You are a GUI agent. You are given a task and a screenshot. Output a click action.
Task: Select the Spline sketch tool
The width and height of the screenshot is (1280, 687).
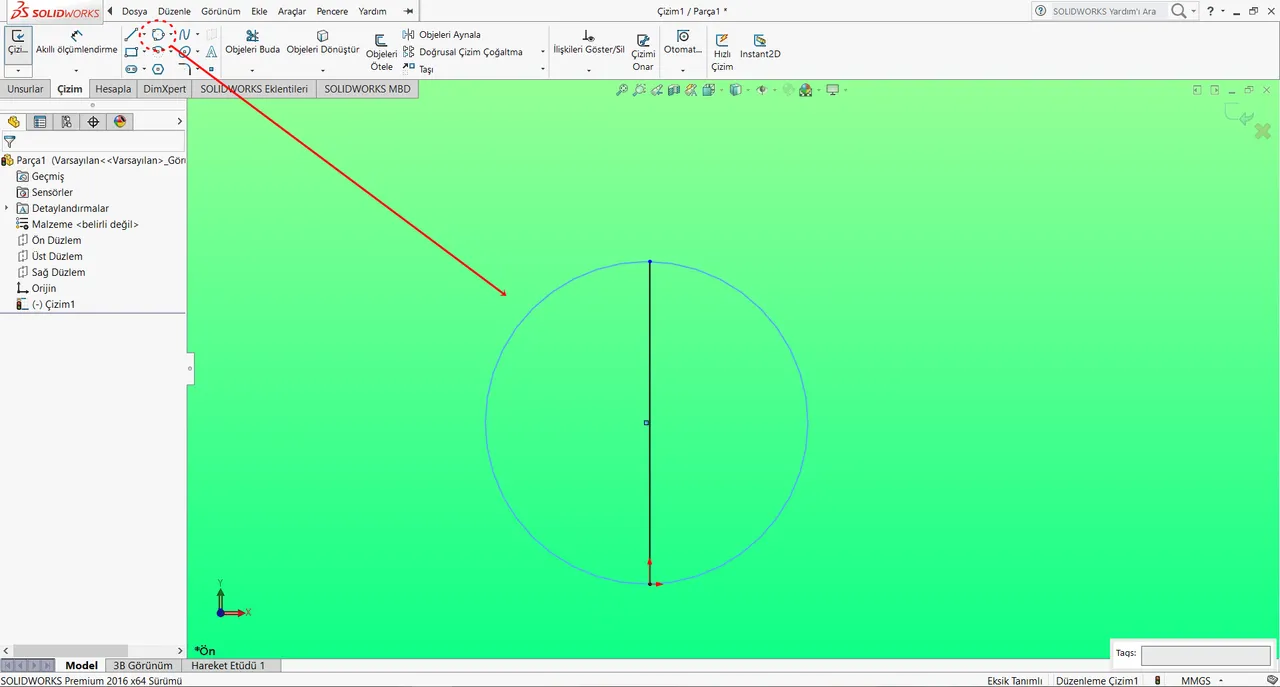click(x=184, y=35)
